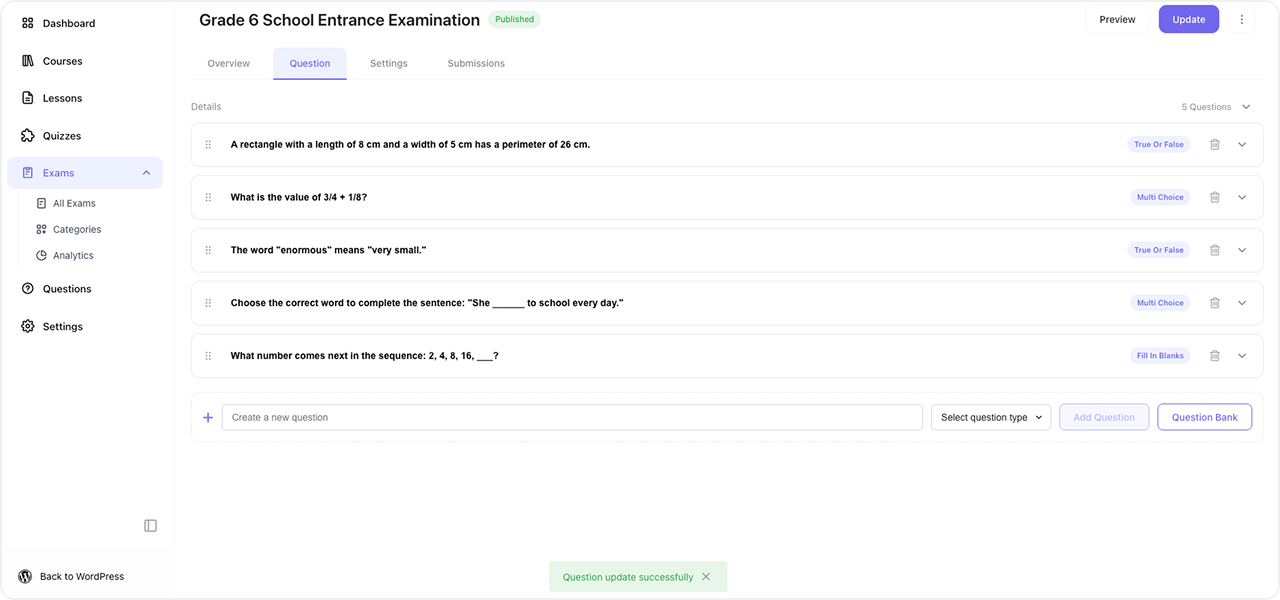Click the plus icon beside new question field
The width and height of the screenshot is (1280, 600).
[x=208, y=418]
